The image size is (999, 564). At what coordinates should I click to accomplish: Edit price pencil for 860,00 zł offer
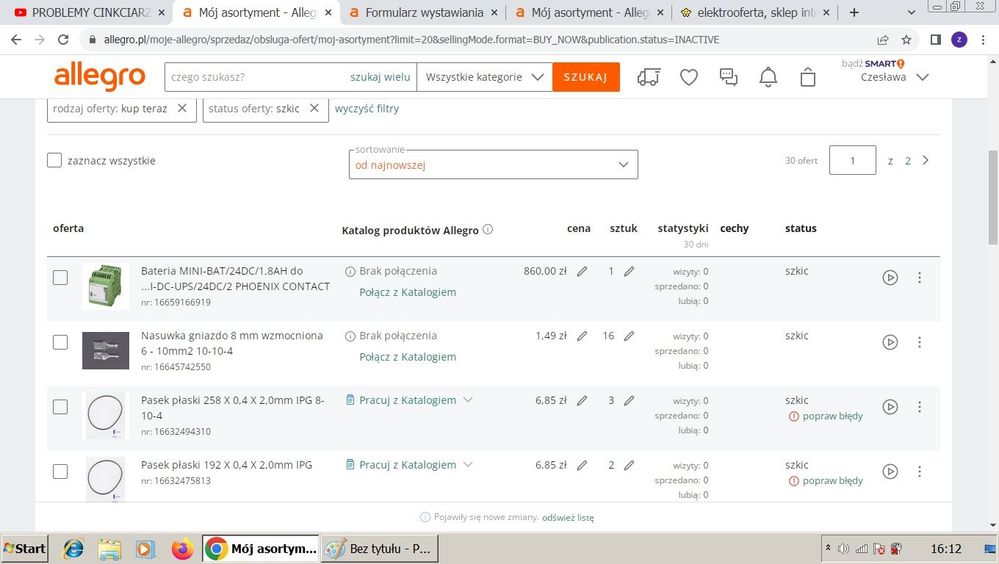pos(582,271)
